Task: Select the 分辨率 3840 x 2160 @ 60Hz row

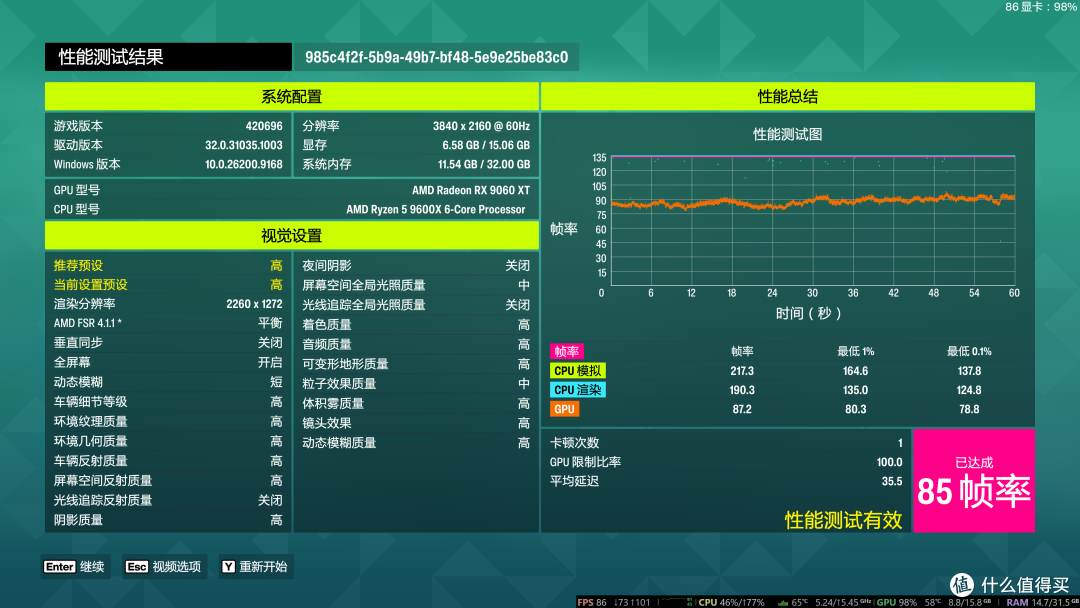Action: coord(416,126)
